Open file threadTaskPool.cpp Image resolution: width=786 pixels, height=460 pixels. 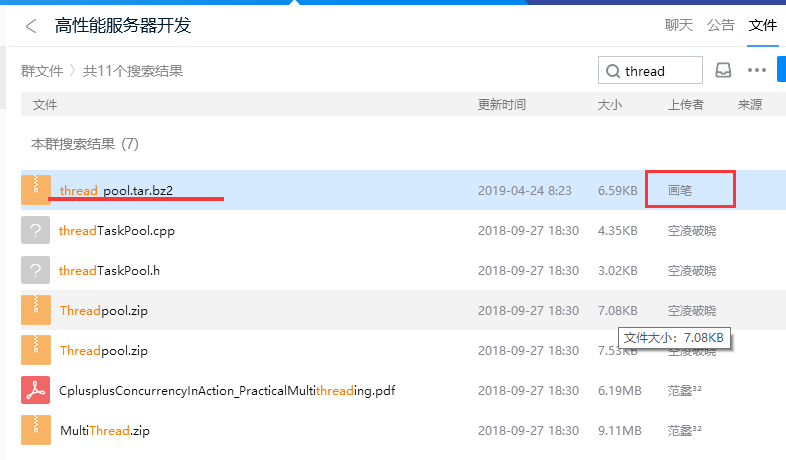point(117,231)
